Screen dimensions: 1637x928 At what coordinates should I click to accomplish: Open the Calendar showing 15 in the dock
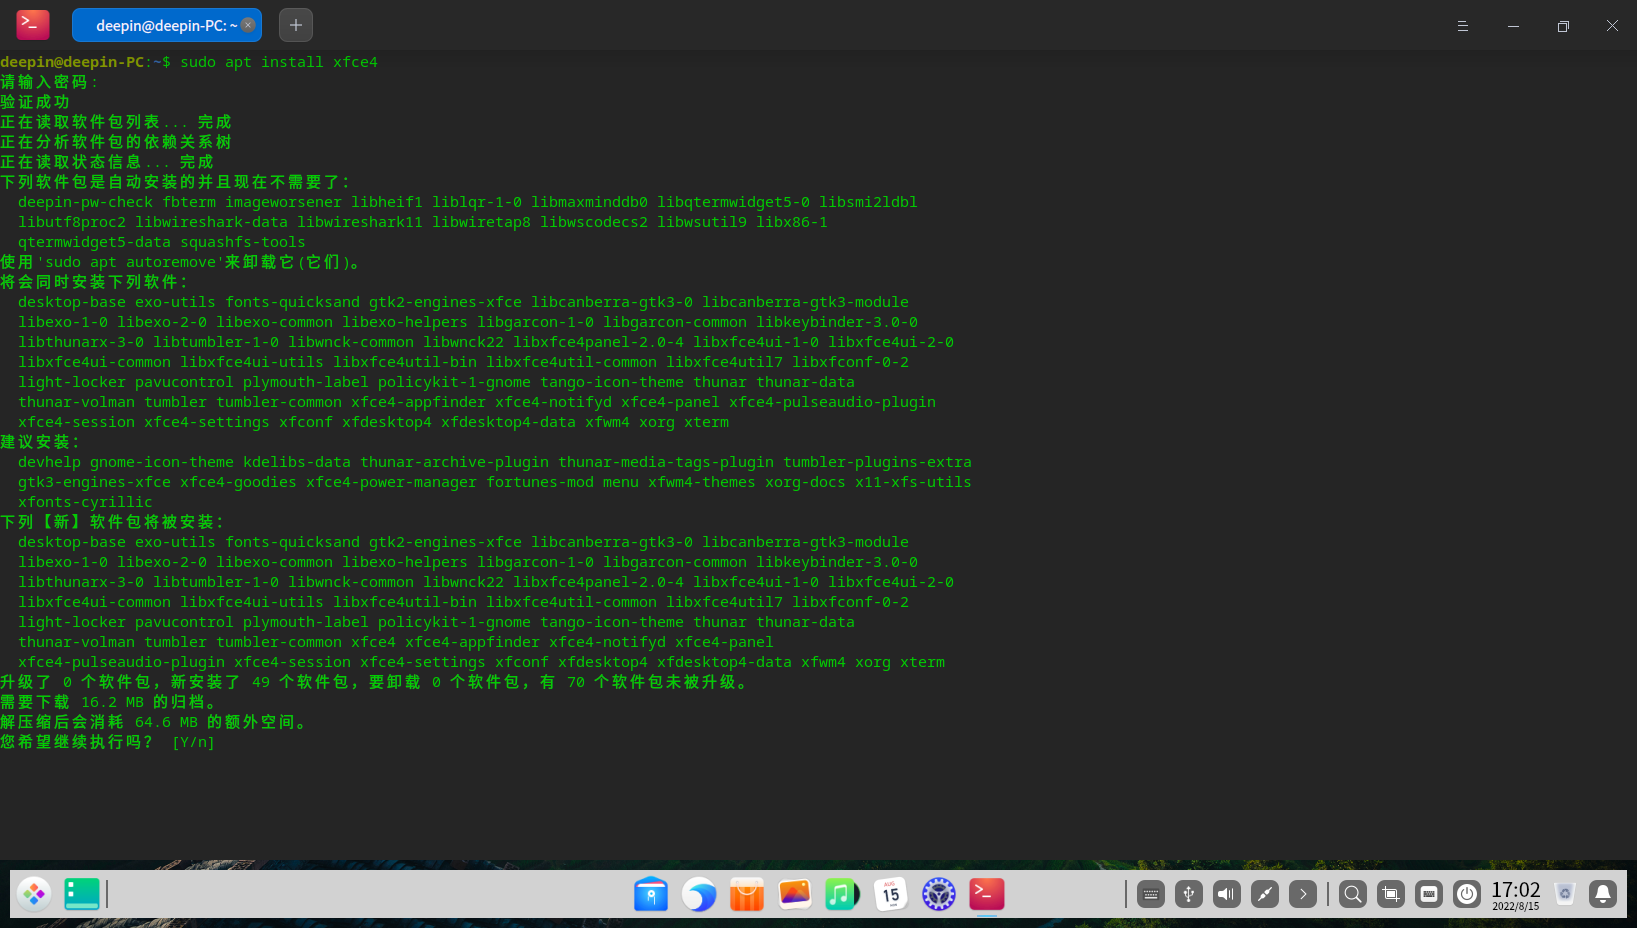(891, 894)
